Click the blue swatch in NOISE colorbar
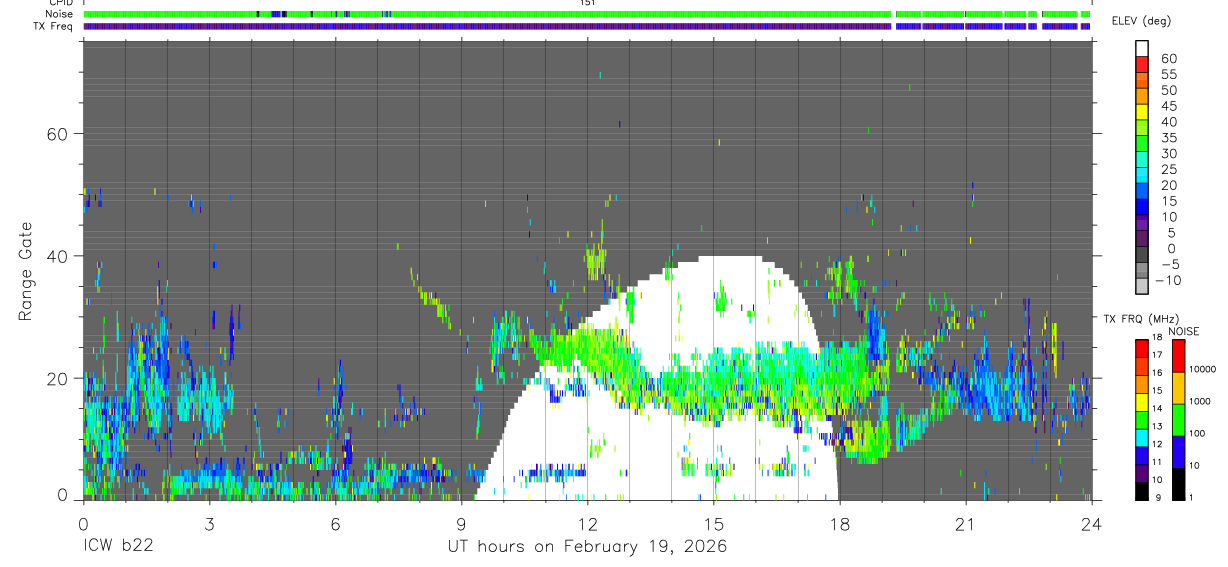Viewport: 1228px width, 567px height. click(1178, 452)
